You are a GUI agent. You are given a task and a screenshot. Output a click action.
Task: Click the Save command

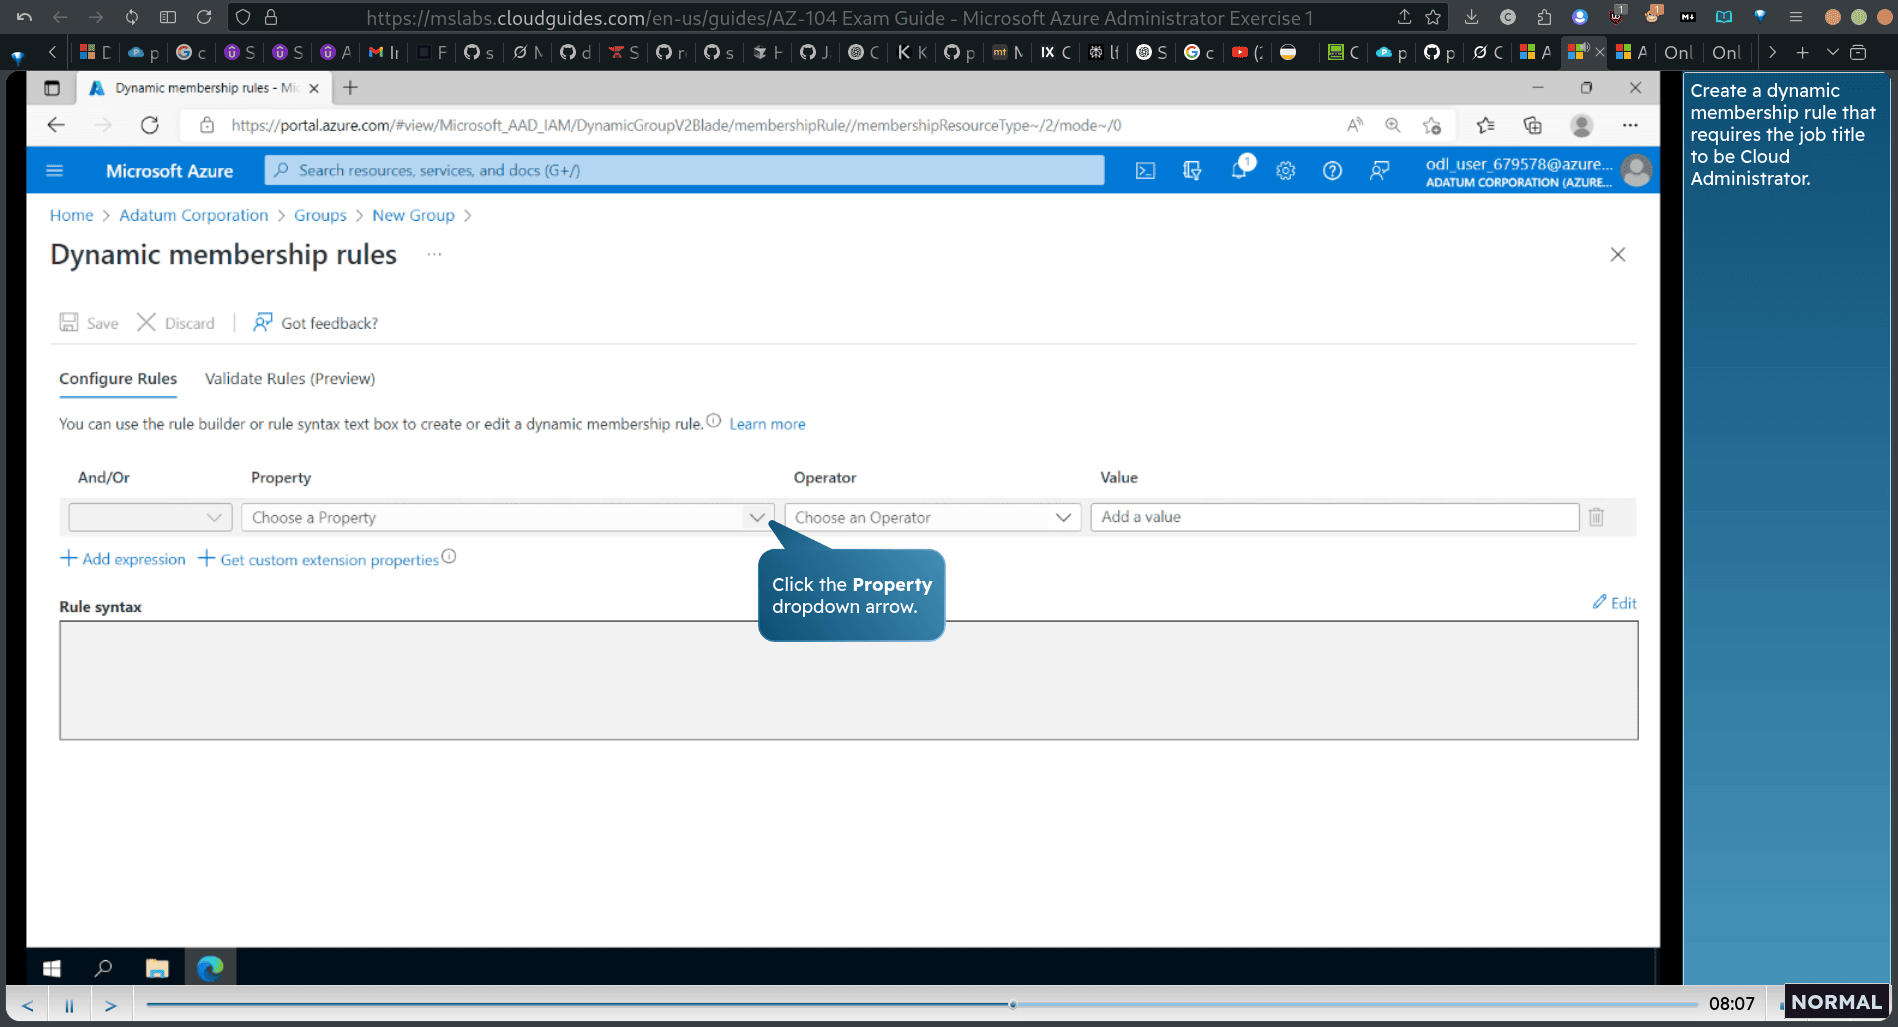coord(89,323)
